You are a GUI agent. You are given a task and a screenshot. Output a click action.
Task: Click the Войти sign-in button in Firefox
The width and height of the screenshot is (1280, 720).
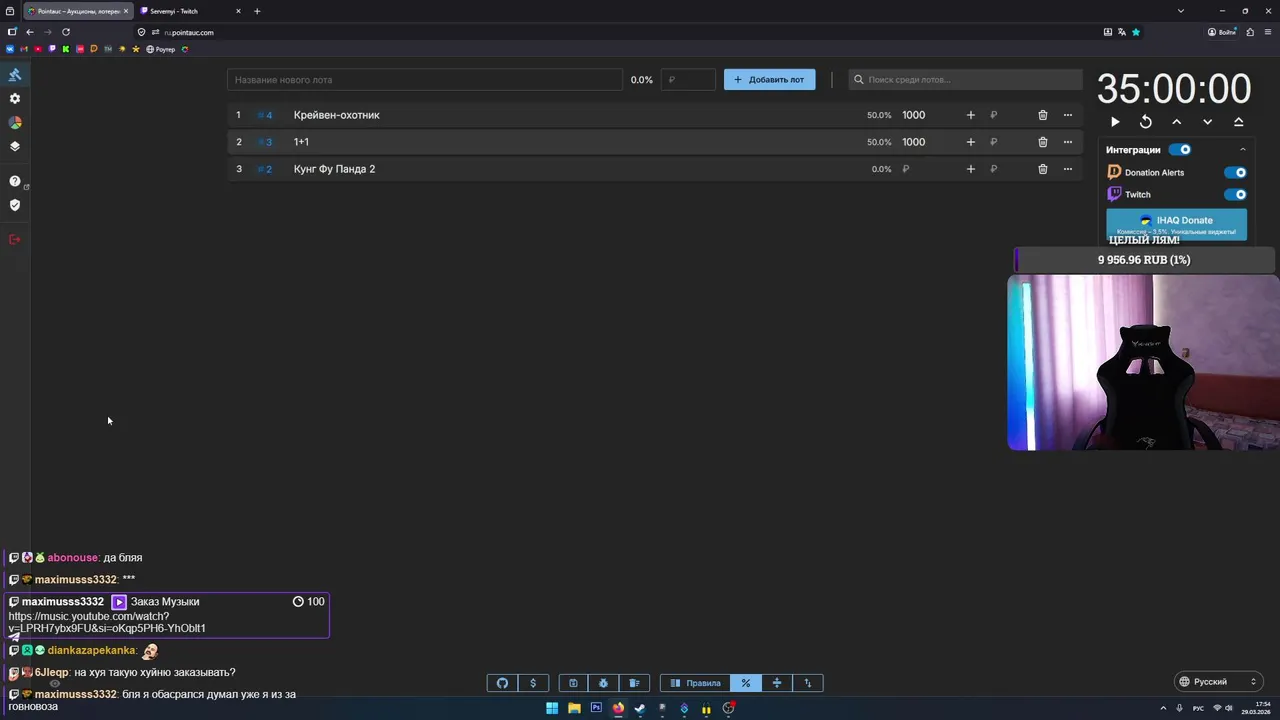(1221, 32)
